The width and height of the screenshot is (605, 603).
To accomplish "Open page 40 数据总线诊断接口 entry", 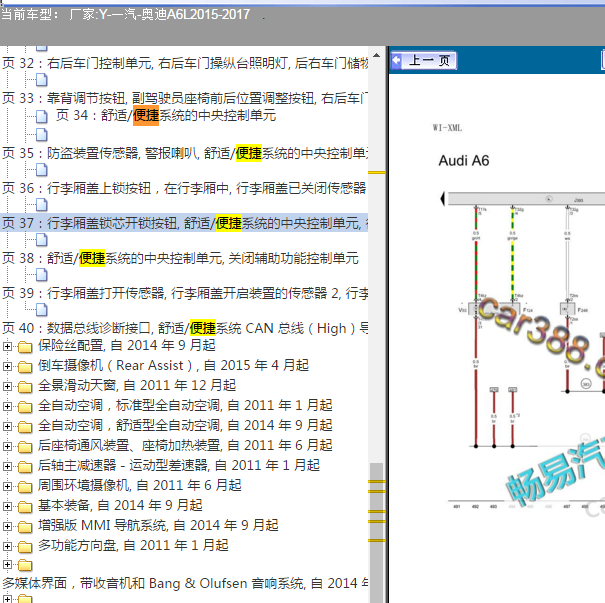I will pos(185,328).
